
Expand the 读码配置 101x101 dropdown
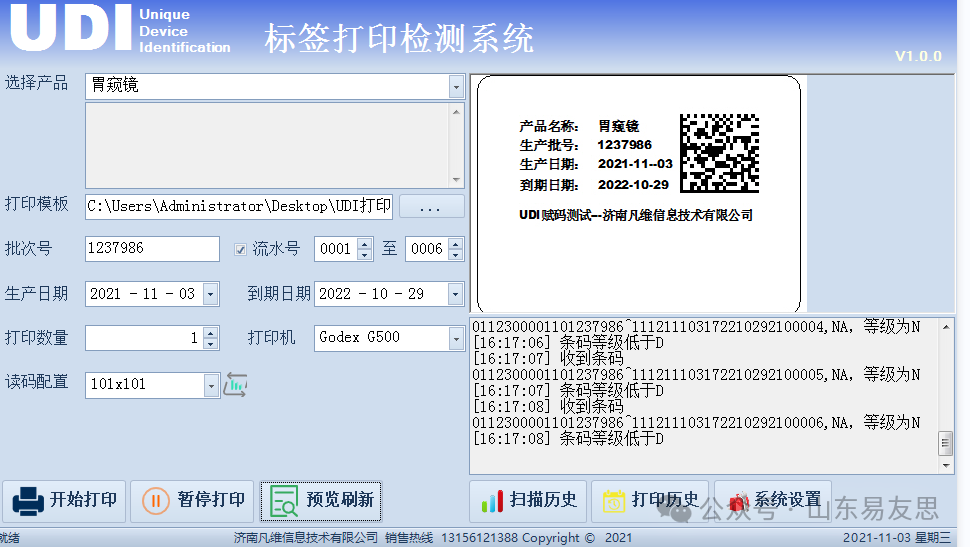[212, 385]
